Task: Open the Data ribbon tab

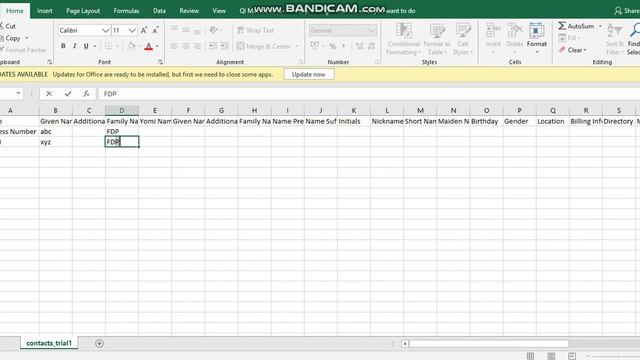Action: tap(159, 11)
